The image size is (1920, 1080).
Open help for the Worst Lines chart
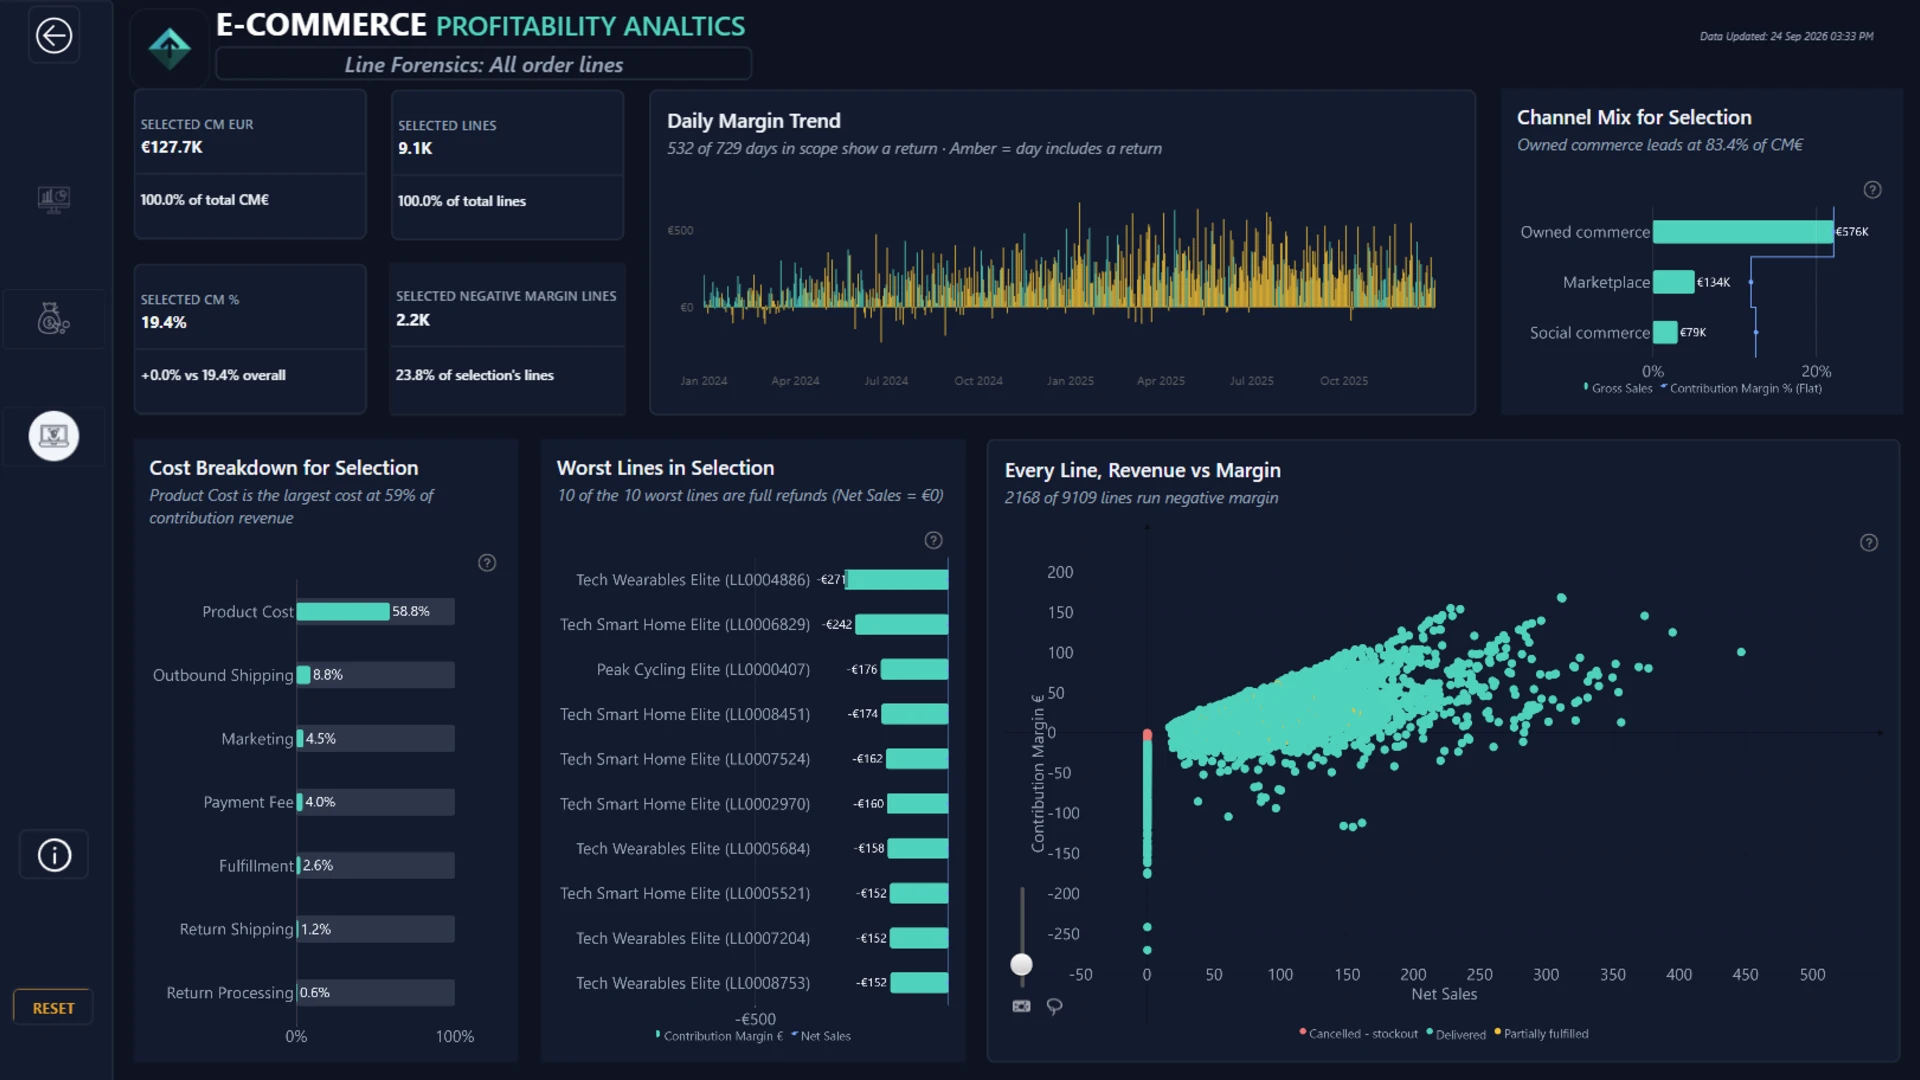pos(933,540)
